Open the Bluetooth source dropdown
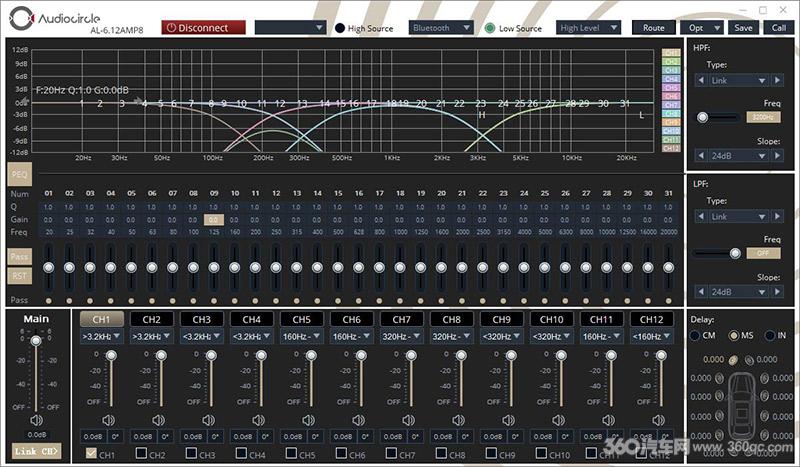The width and height of the screenshot is (800, 467). (441, 28)
